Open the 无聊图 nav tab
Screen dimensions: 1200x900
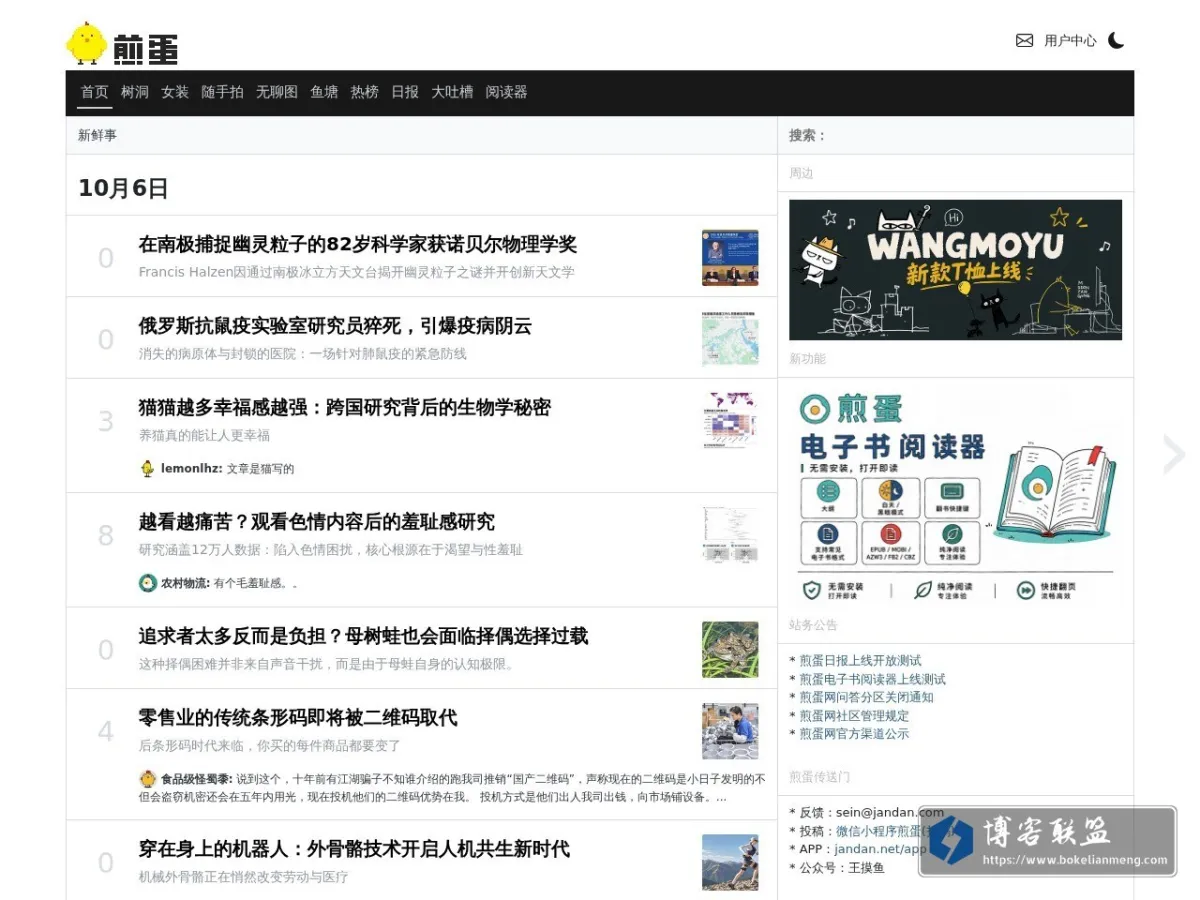coord(277,92)
